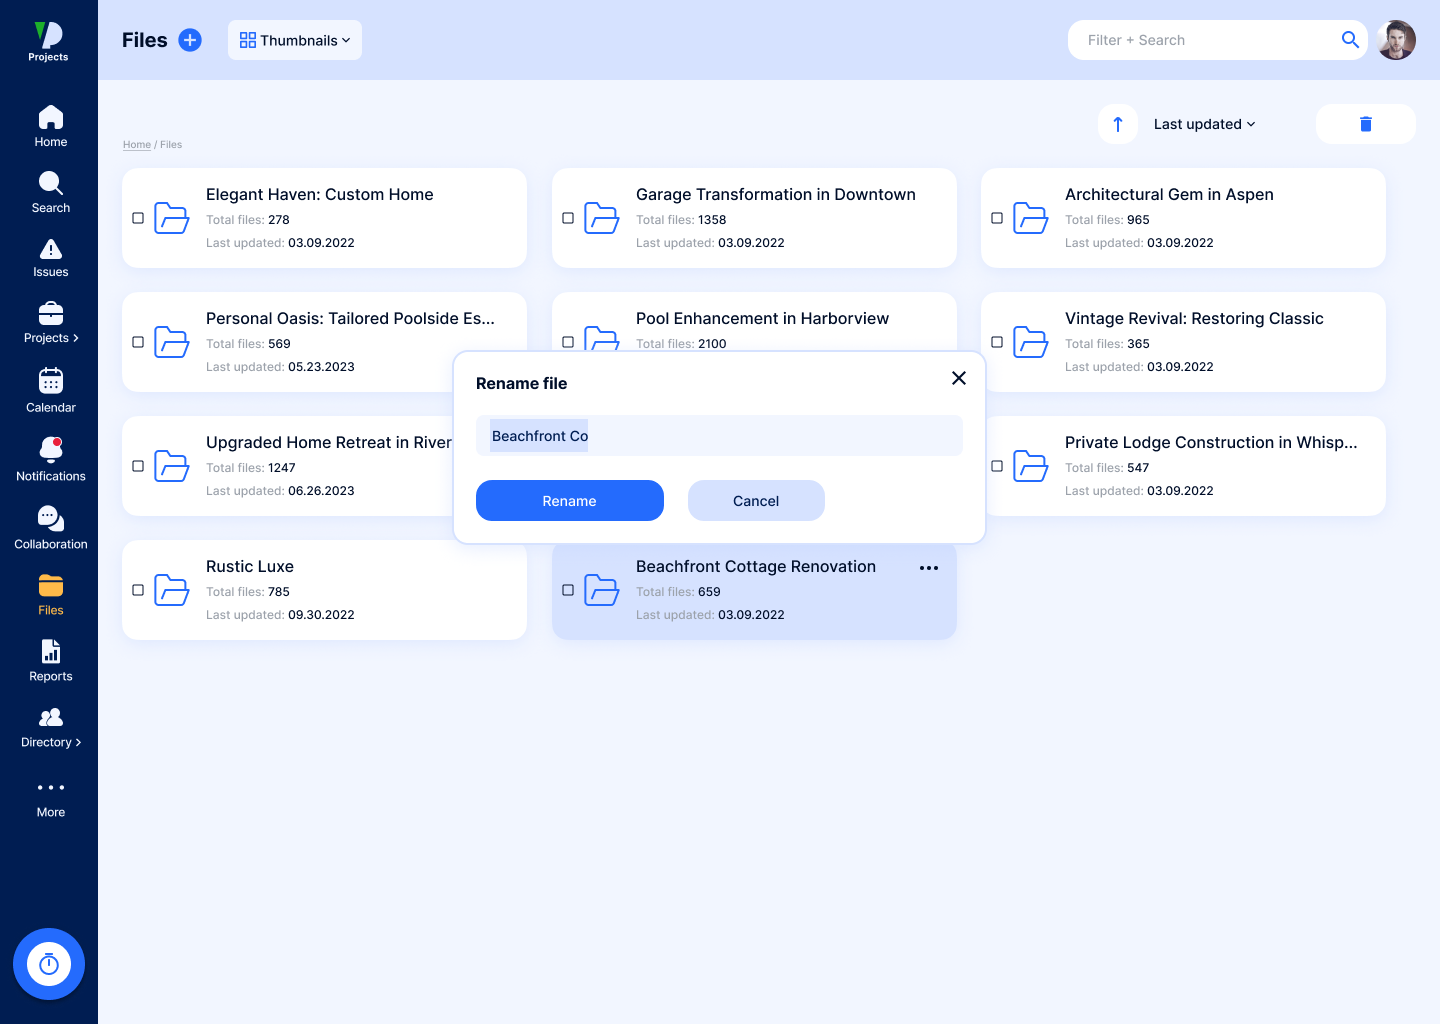Viewport: 1440px width, 1024px height.
Task: Click the file name field in the Rename dialog
Action: point(719,436)
